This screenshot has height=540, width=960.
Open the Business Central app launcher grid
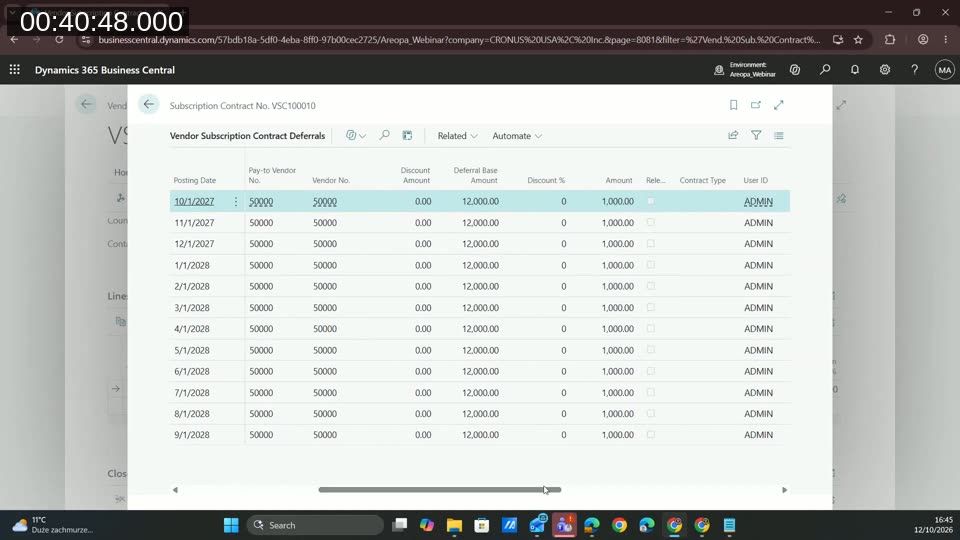[15, 70]
